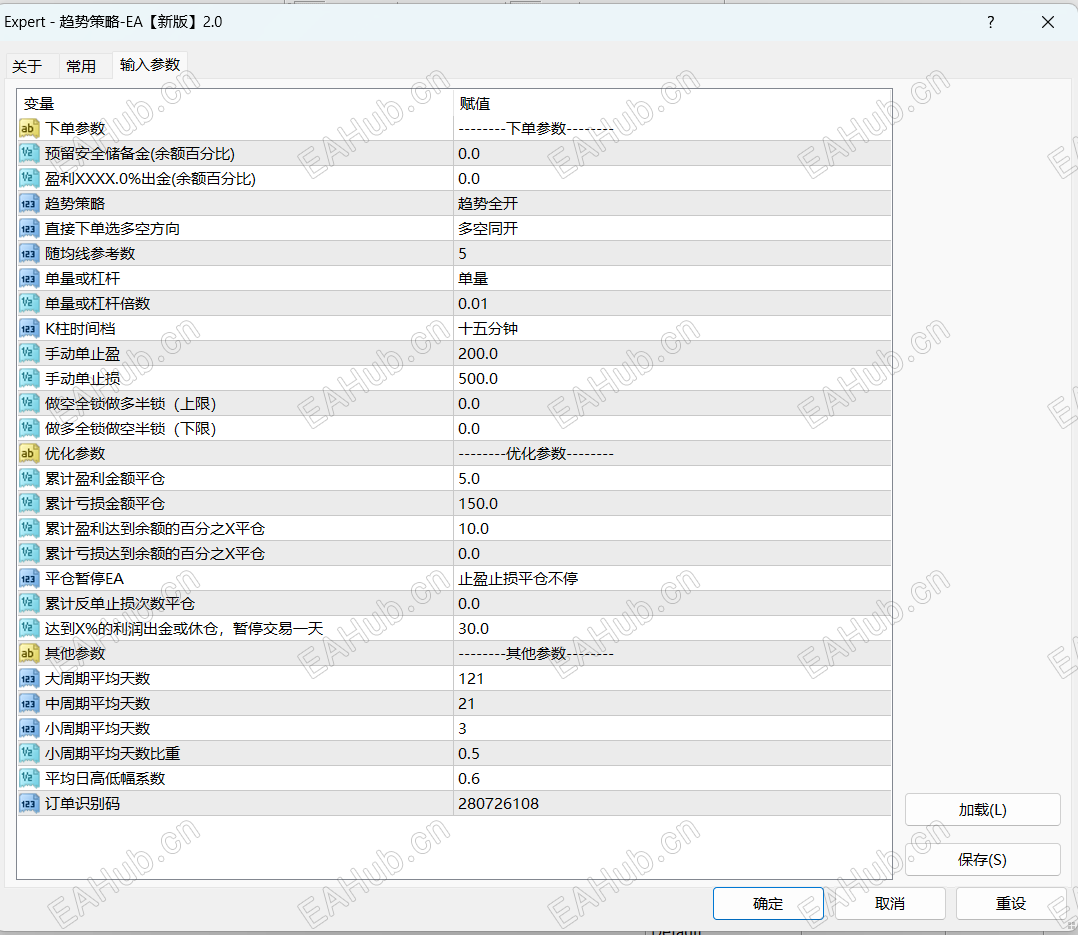Click the icon beside 大周期平均天数
This screenshot has height=935, width=1078.
click(28, 678)
